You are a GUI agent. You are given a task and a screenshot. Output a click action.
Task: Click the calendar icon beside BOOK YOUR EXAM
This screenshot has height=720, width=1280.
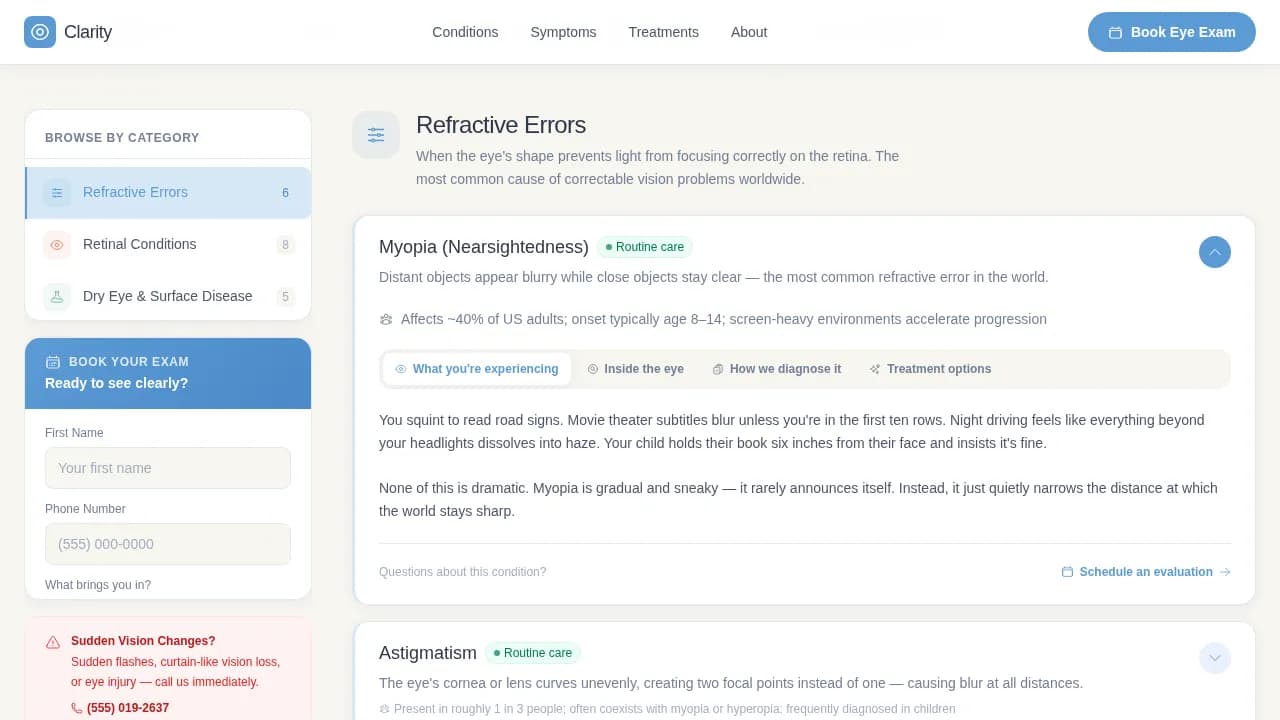[53, 362]
